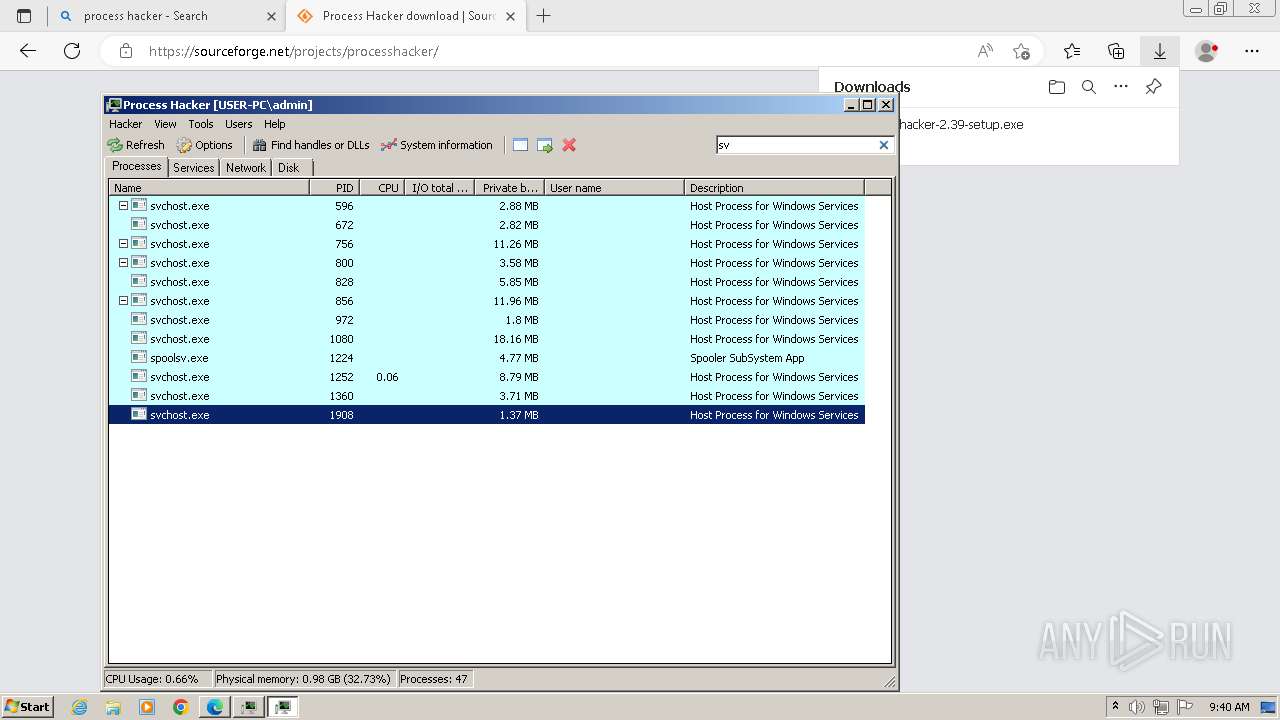Select the Processes tab
The width and height of the screenshot is (1280, 720).
coord(136,166)
